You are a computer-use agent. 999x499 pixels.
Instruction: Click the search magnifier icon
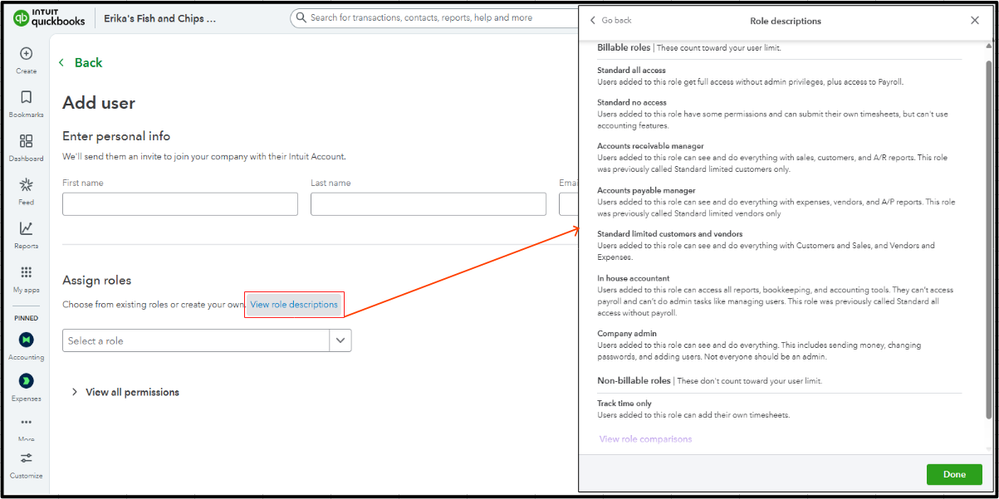(x=301, y=18)
